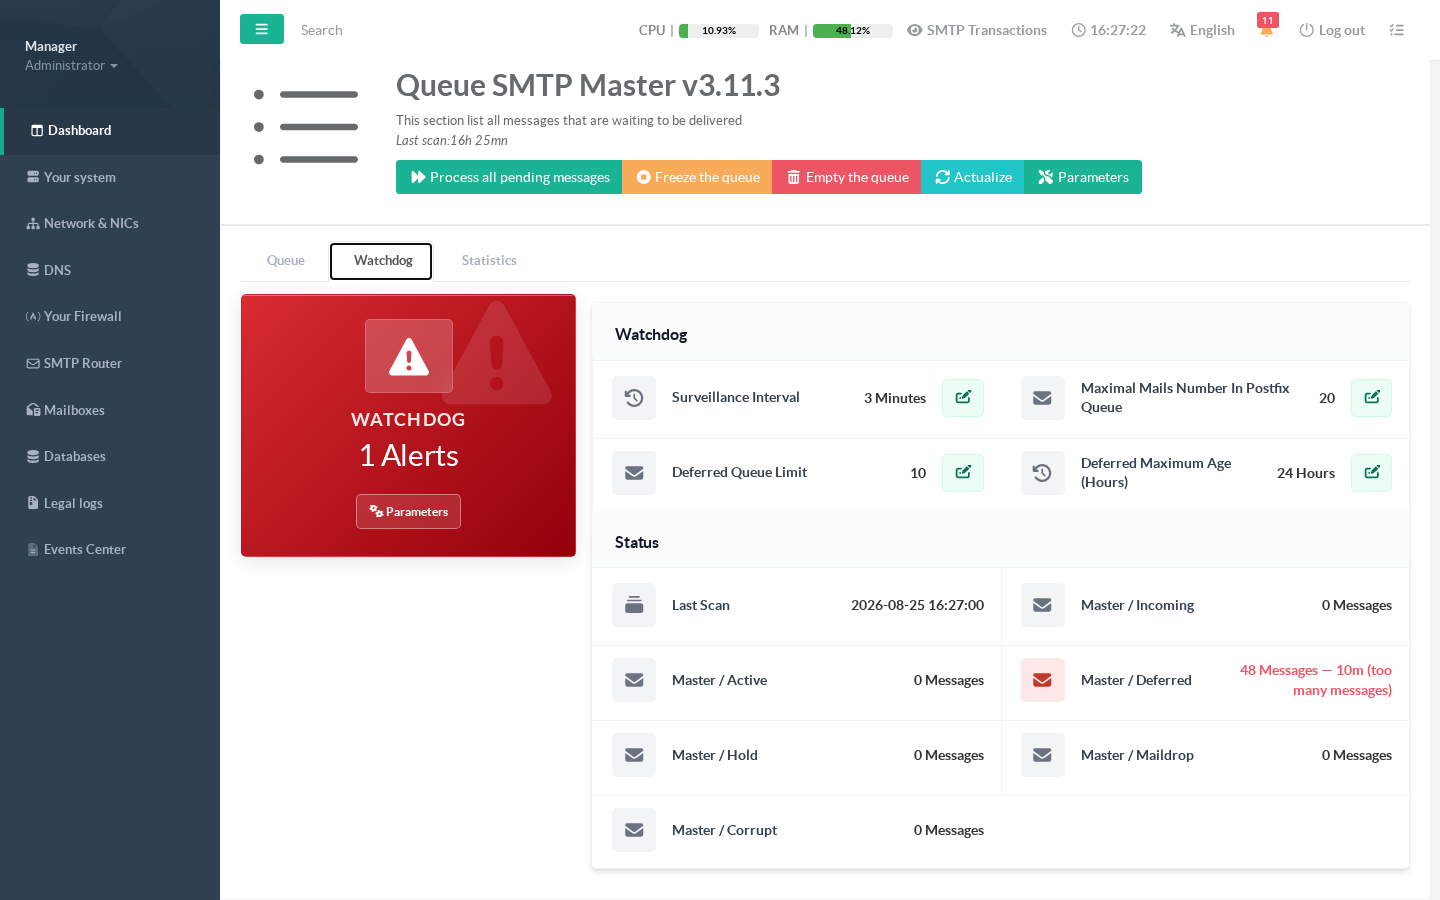Open Your Firewall in the sidebar
The width and height of the screenshot is (1440, 900).
[x=110, y=317]
